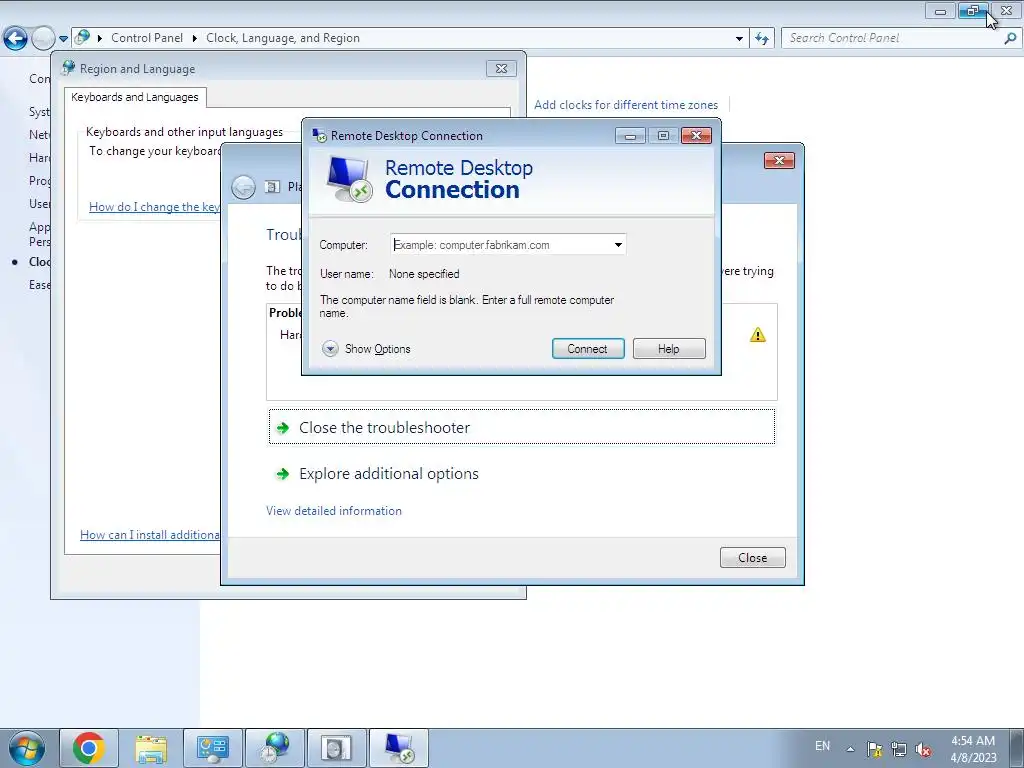Switch to Control Panel taskbar button
Screen dimensions: 1024x768
pos(213,748)
